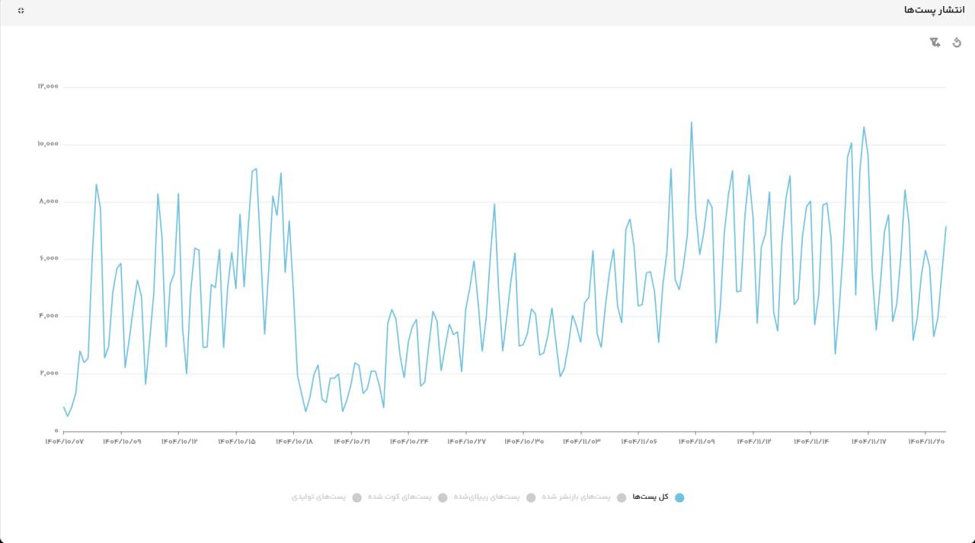
Task: Enable the 'پست‌های ریپلای‌شده' legend series
Action: tap(494, 497)
